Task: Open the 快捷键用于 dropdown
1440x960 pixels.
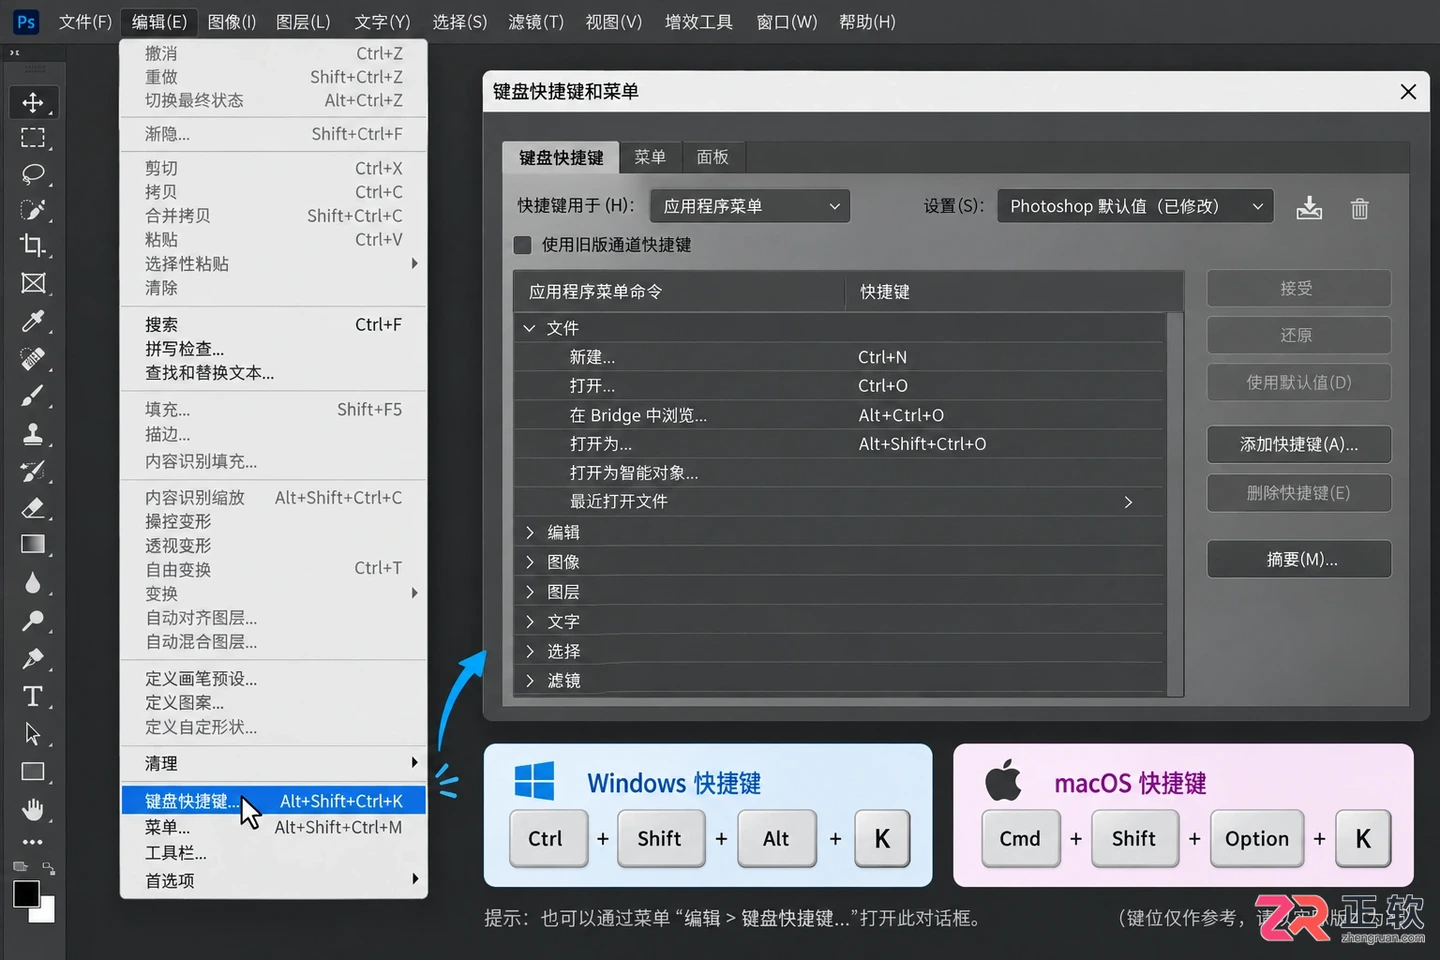Action: point(750,206)
